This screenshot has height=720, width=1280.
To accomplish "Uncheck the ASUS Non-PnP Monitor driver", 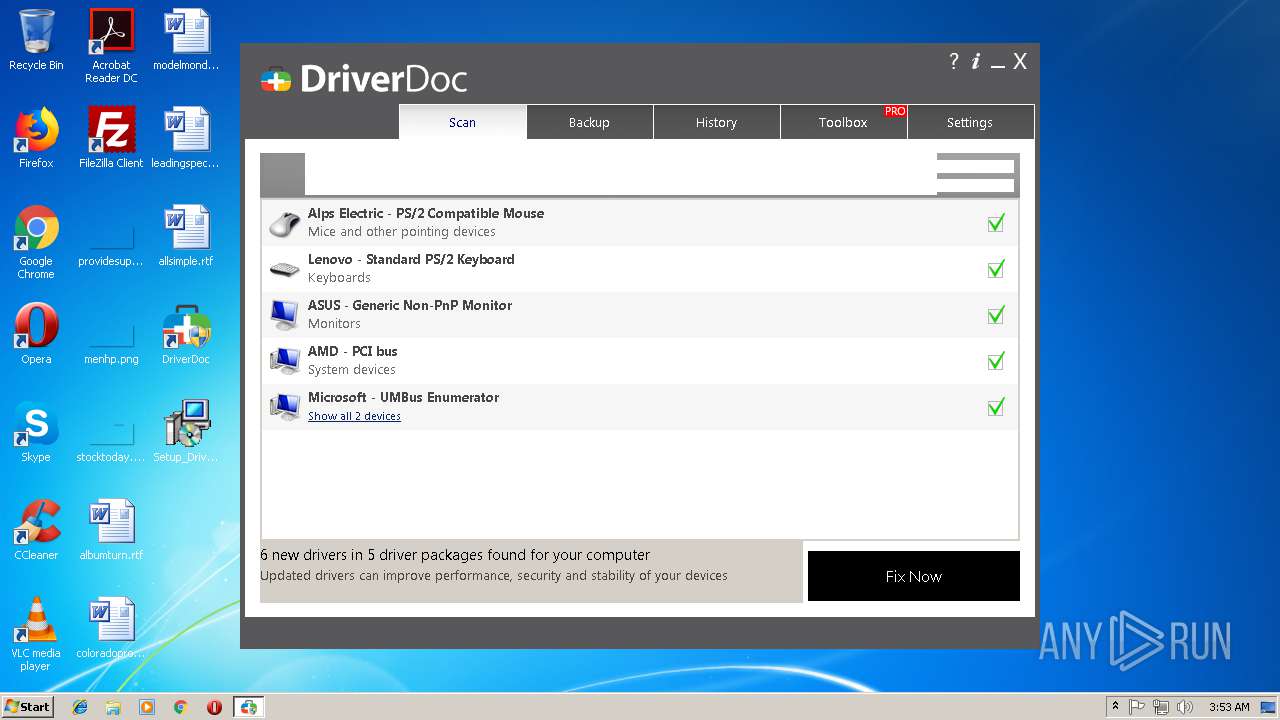I will point(996,315).
